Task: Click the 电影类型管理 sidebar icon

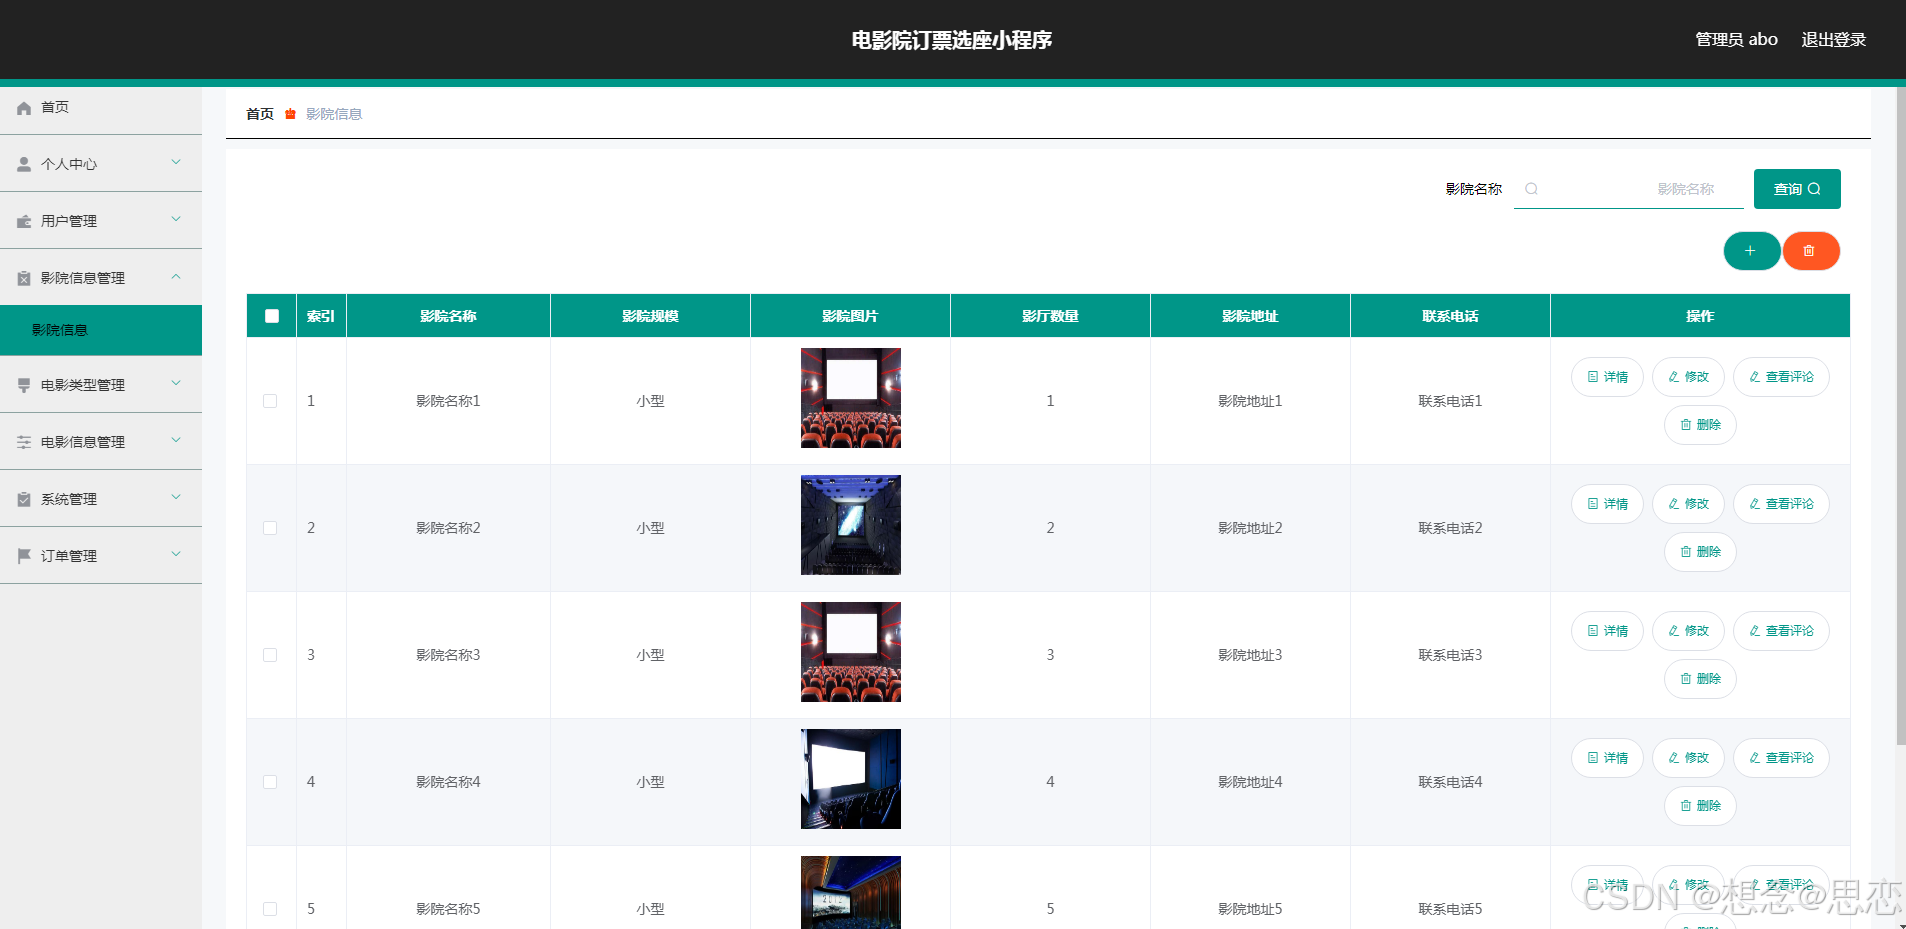Action: pyautogui.click(x=24, y=385)
